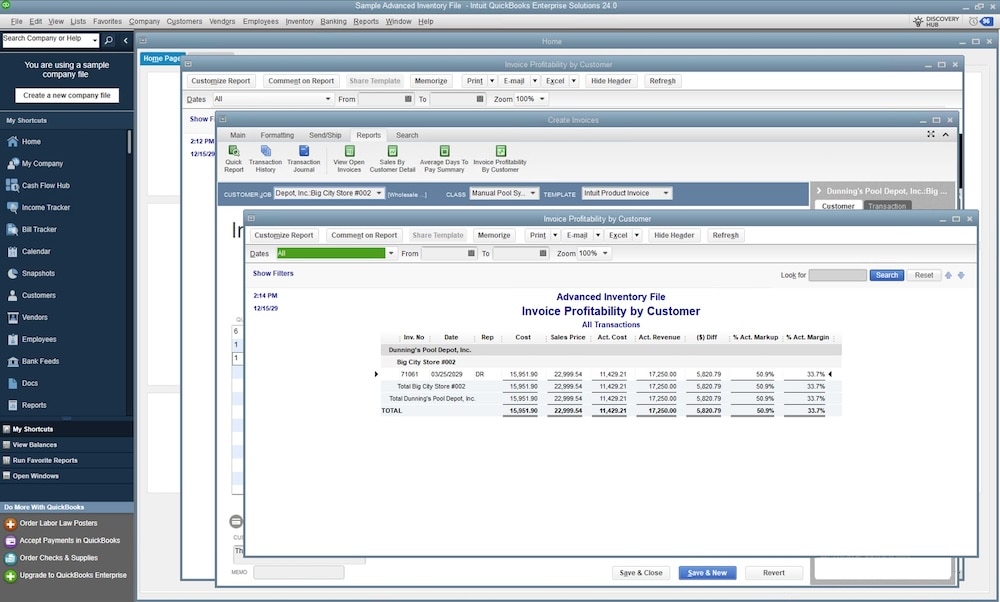The height and width of the screenshot is (602, 1000).
Task: Click the Customize Report button in front window
Action: coord(283,235)
